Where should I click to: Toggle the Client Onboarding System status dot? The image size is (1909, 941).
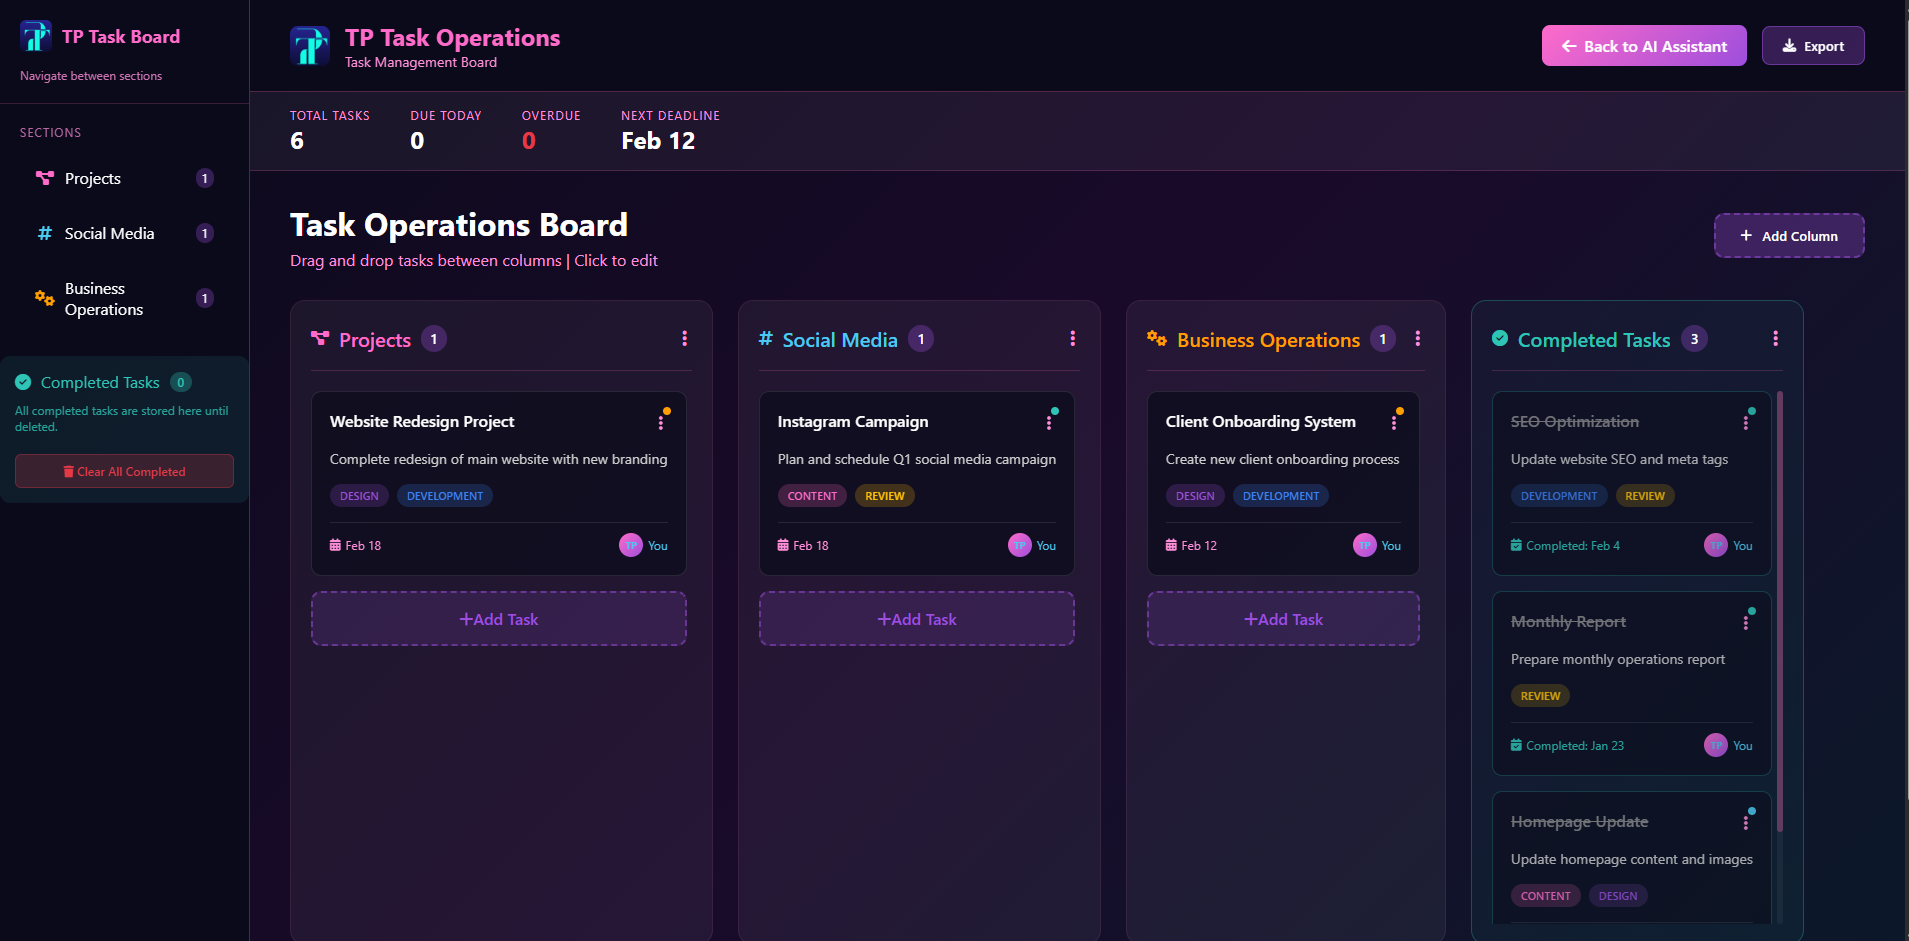1400,409
